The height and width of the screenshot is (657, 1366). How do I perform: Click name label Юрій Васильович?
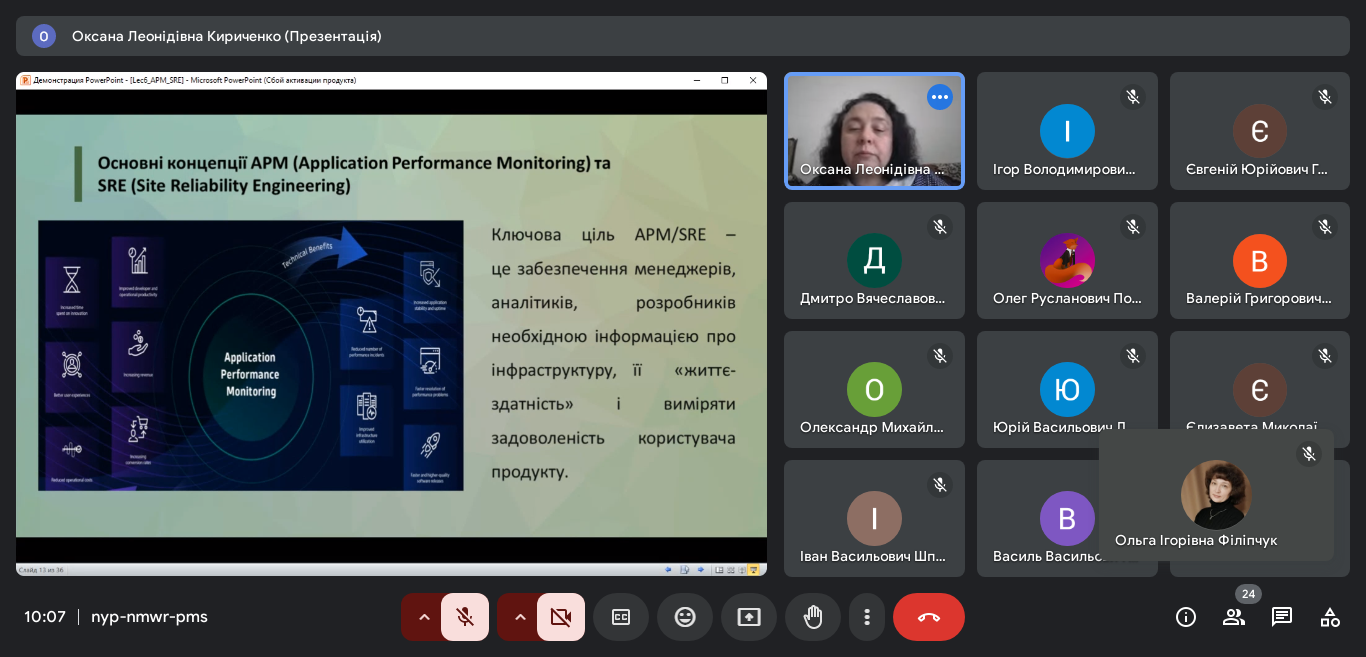pyautogui.click(x=1061, y=427)
